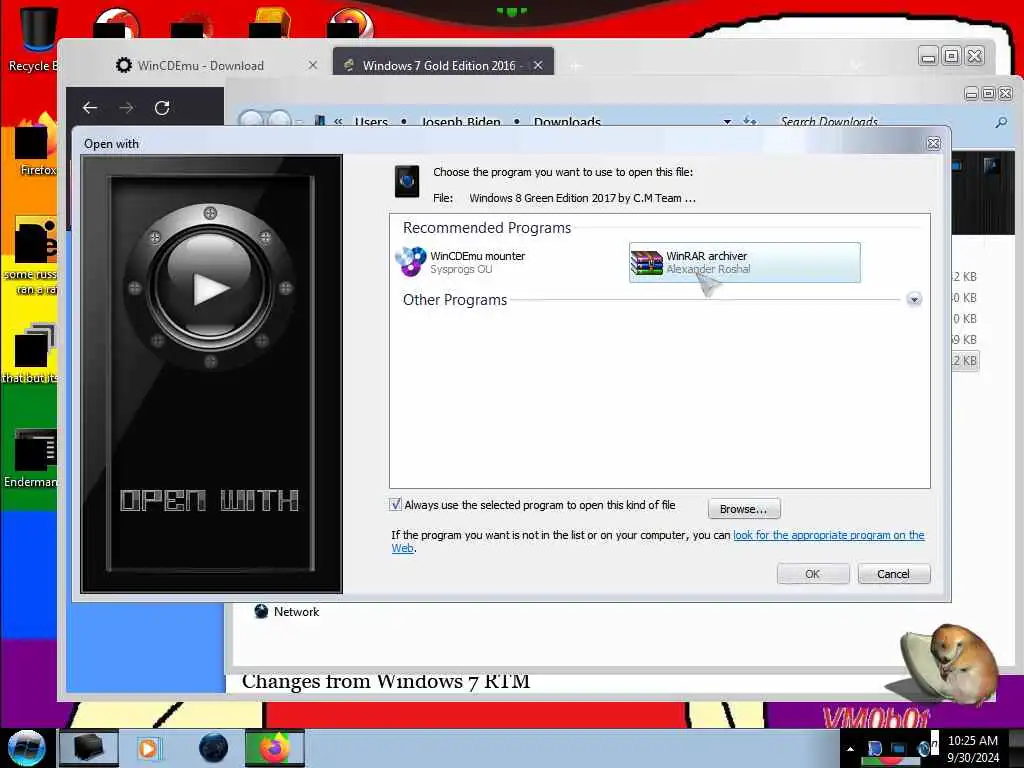Switch to Firefox on the taskbar
The width and height of the screenshot is (1024, 768).
[x=275, y=748]
